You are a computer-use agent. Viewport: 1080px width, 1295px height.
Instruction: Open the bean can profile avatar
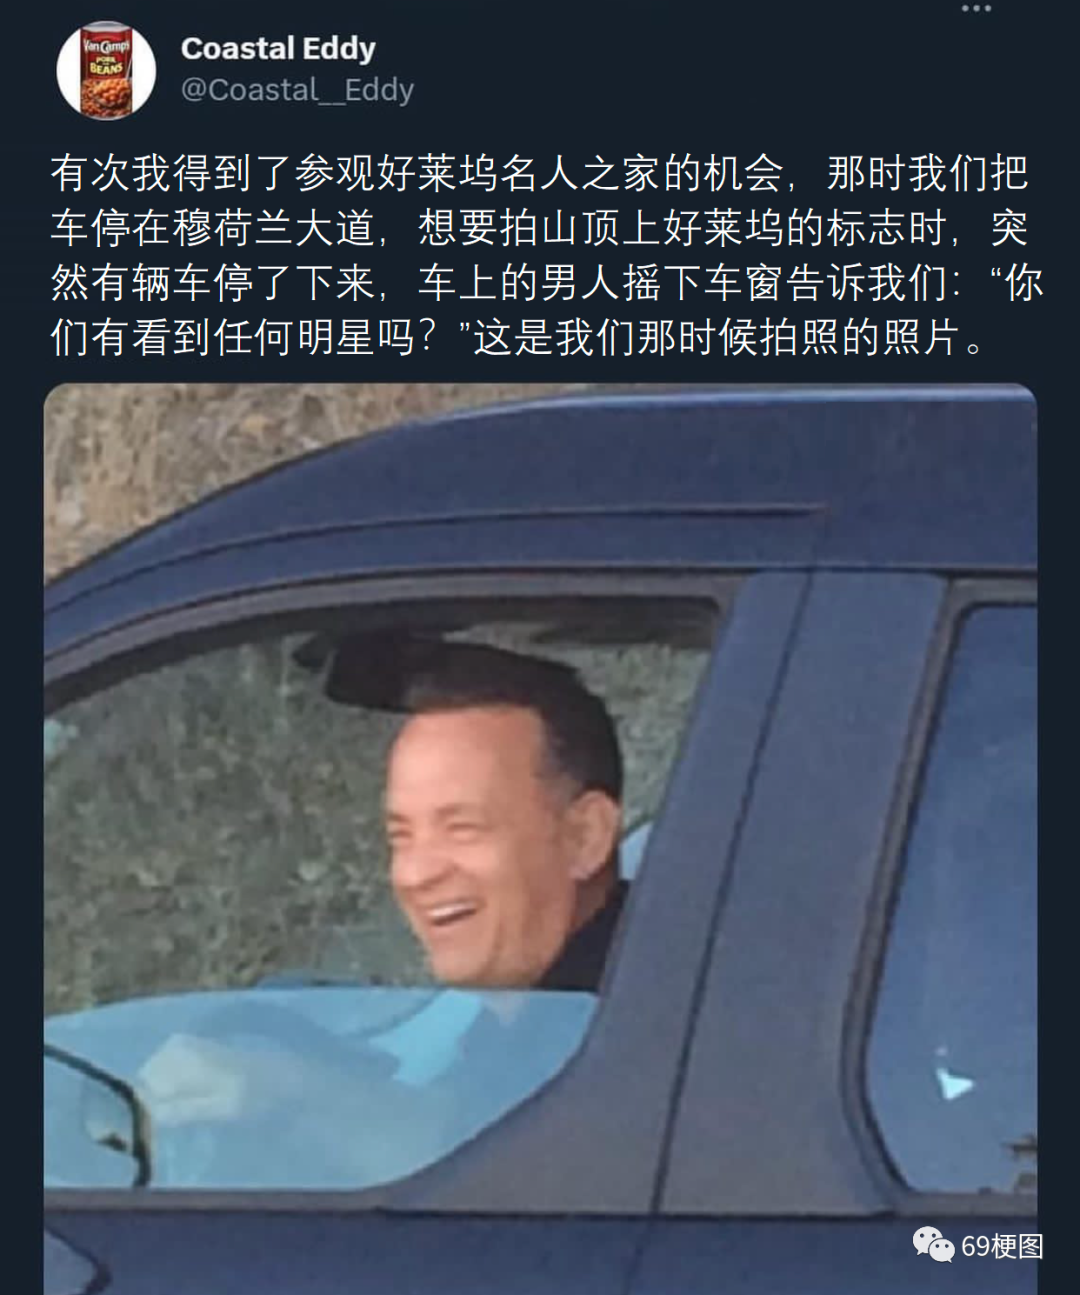(106, 70)
